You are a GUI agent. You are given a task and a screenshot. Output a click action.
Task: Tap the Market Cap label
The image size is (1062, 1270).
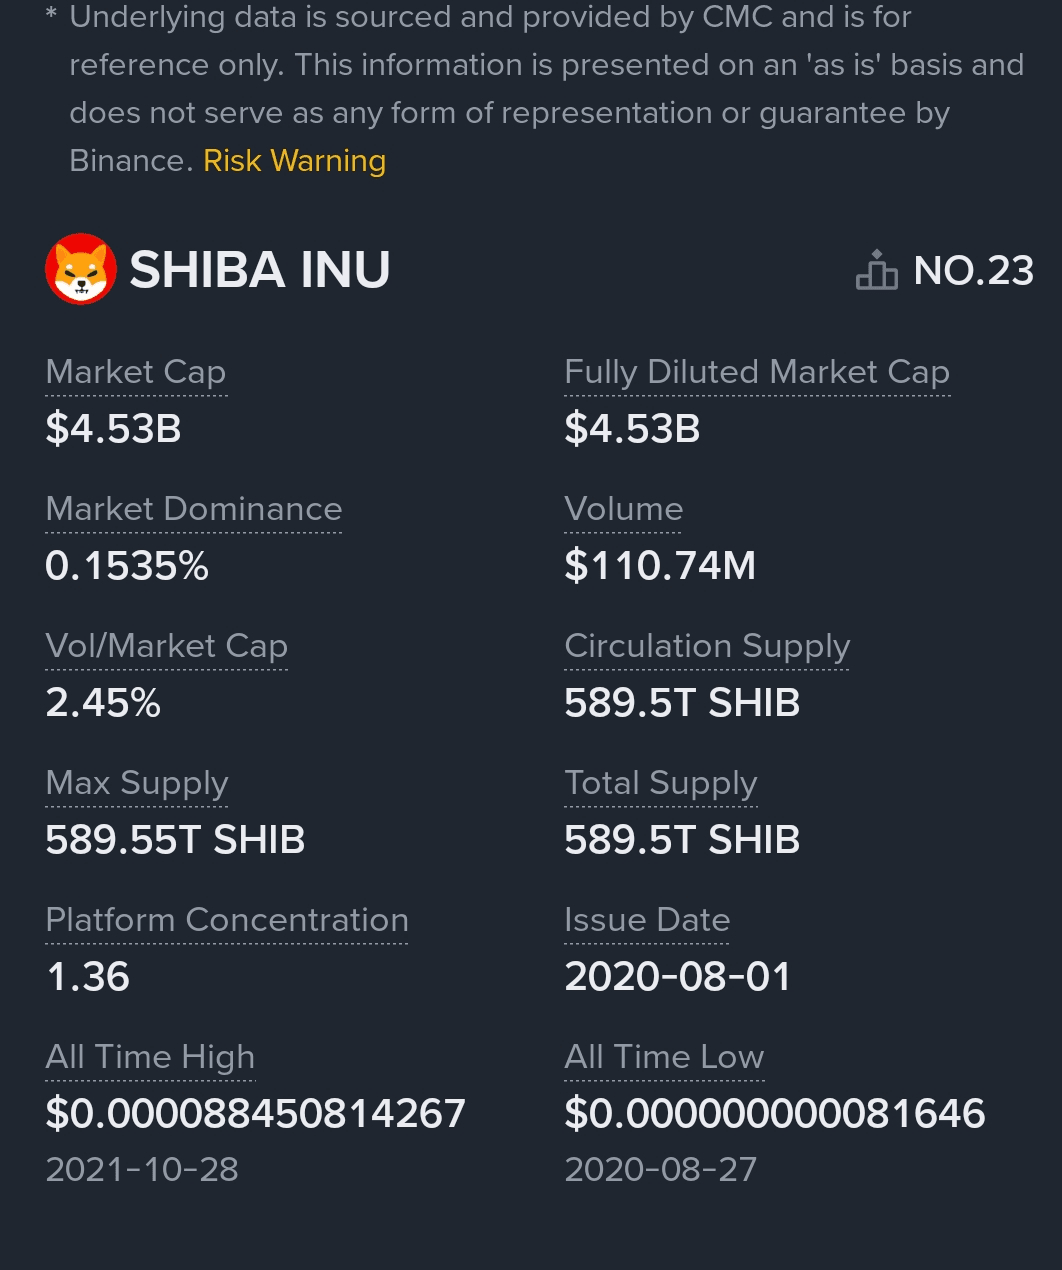[136, 372]
